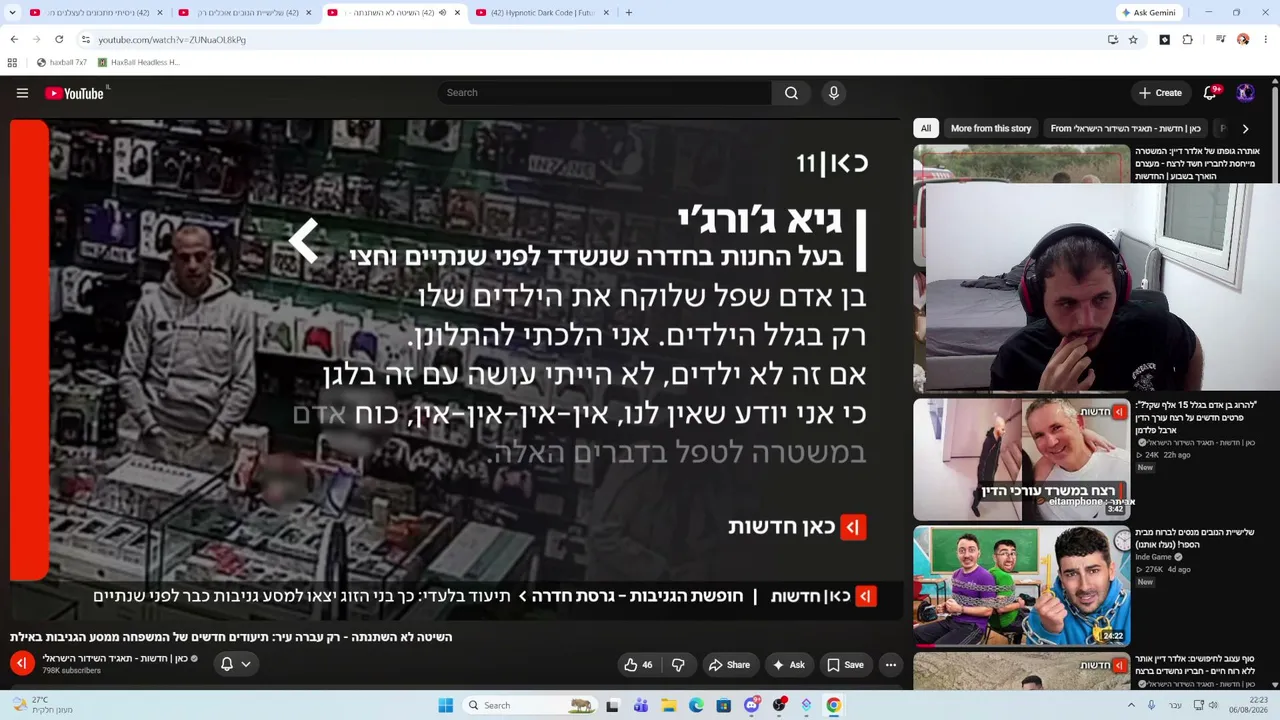The image size is (1280, 720).
Task: Open Chrome extensions puzzle icon
Action: (x=1188, y=40)
